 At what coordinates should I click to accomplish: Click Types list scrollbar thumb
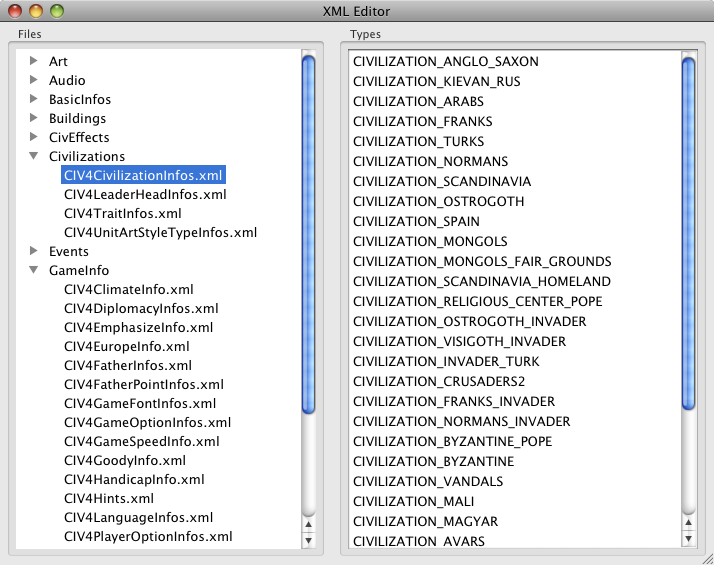(x=688, y=233)
